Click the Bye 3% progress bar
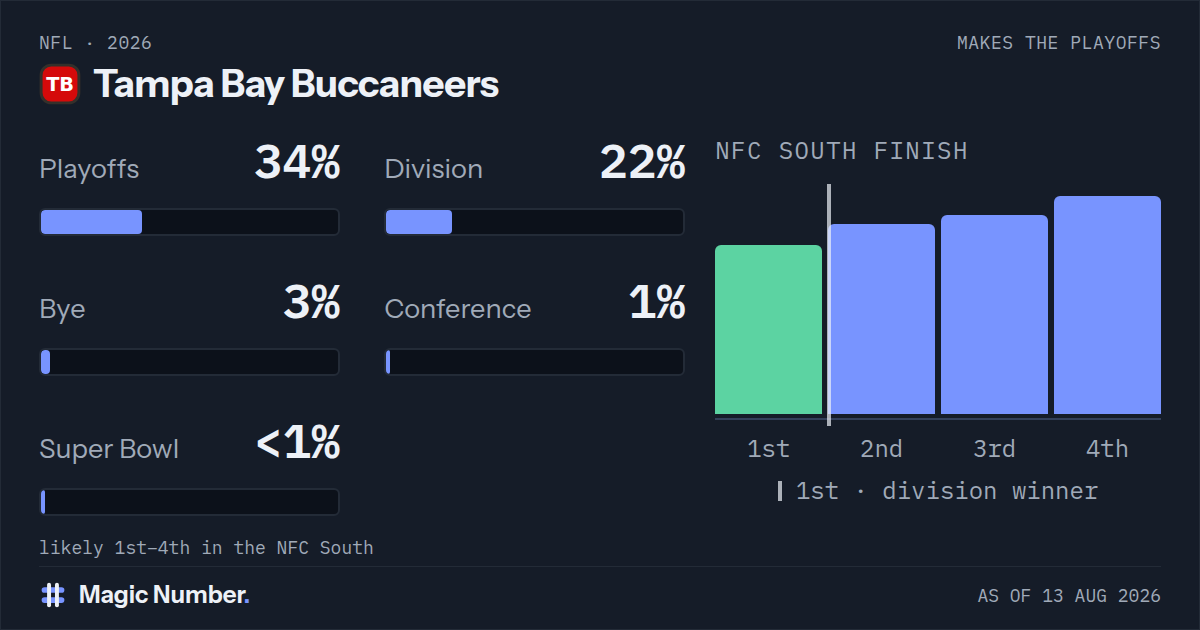This screenshot has height=630, width=1200. (x=190, y=362)
